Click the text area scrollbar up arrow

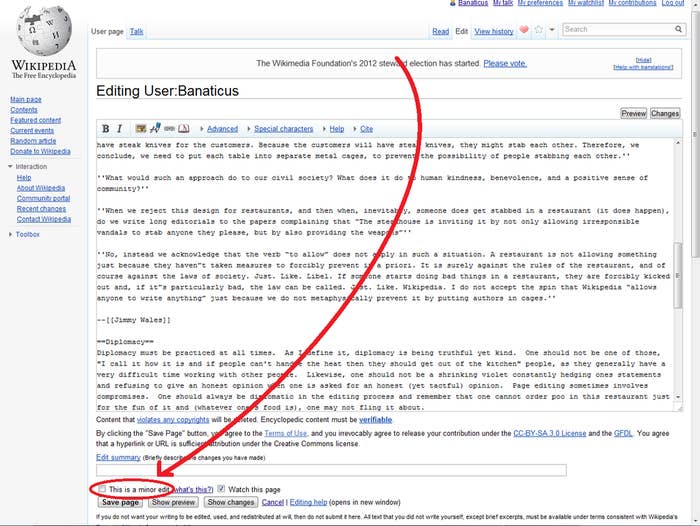[678, 143]
